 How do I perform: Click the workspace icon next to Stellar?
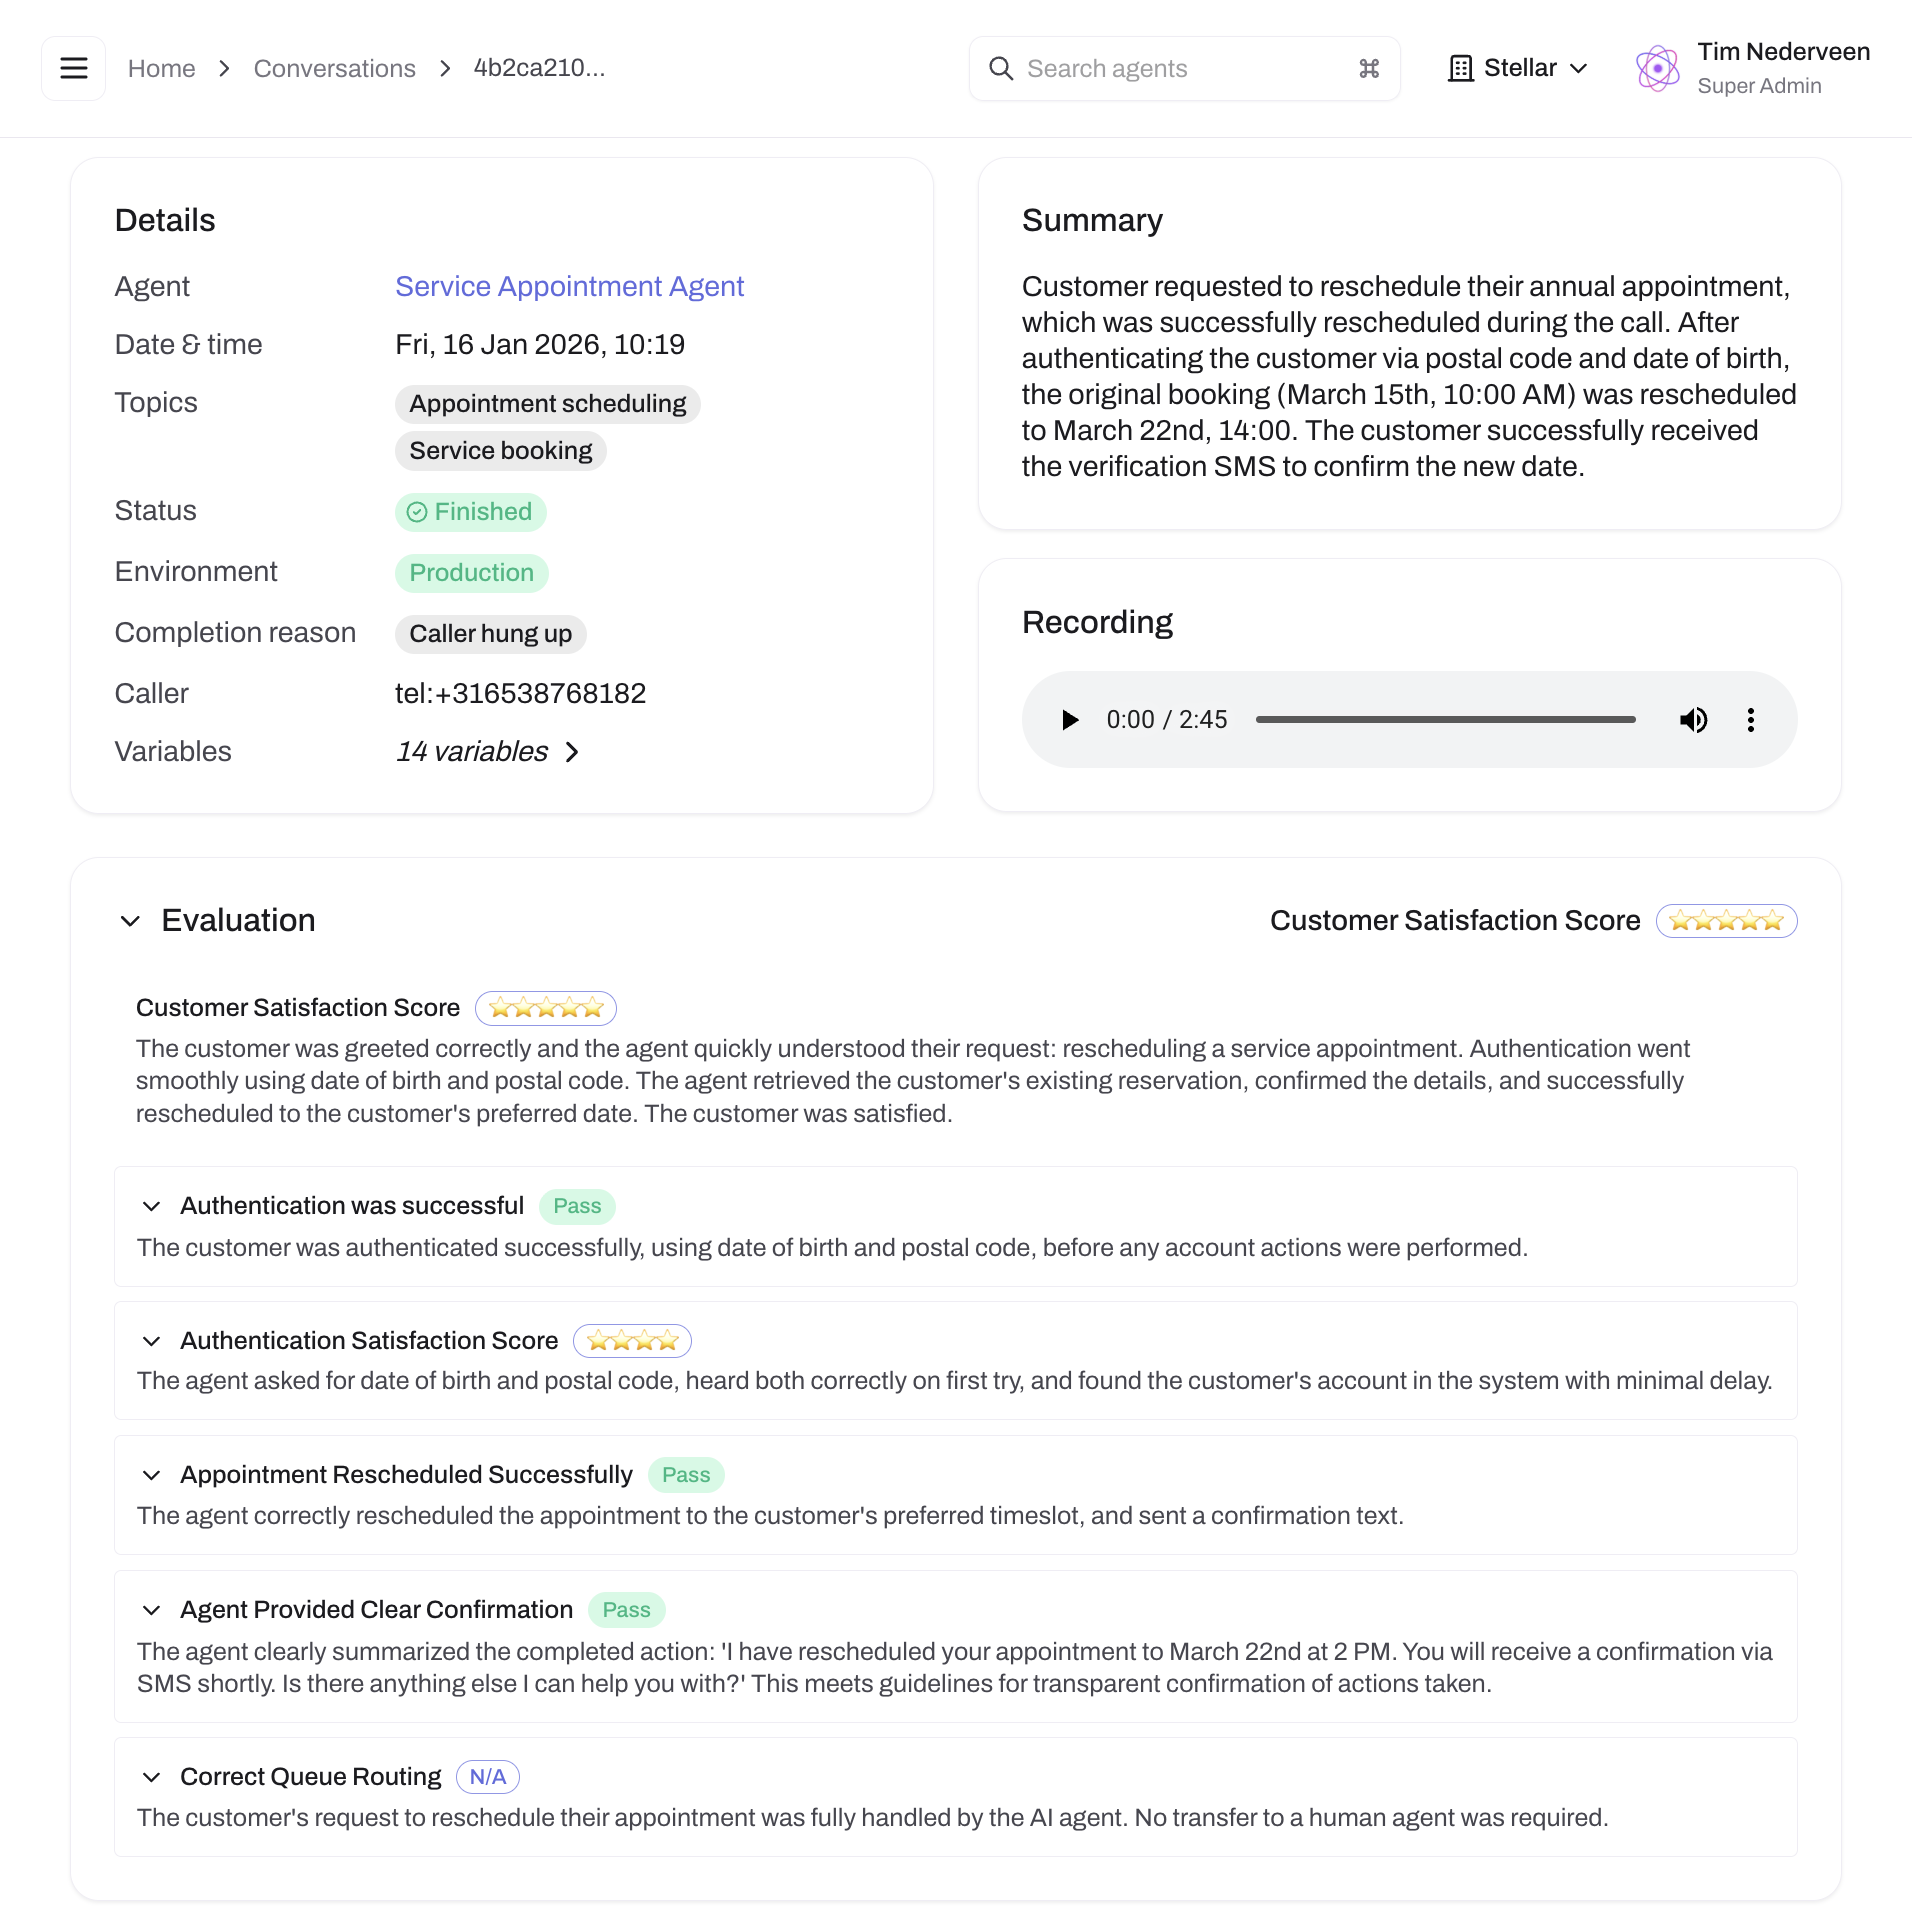[1462, 67]
